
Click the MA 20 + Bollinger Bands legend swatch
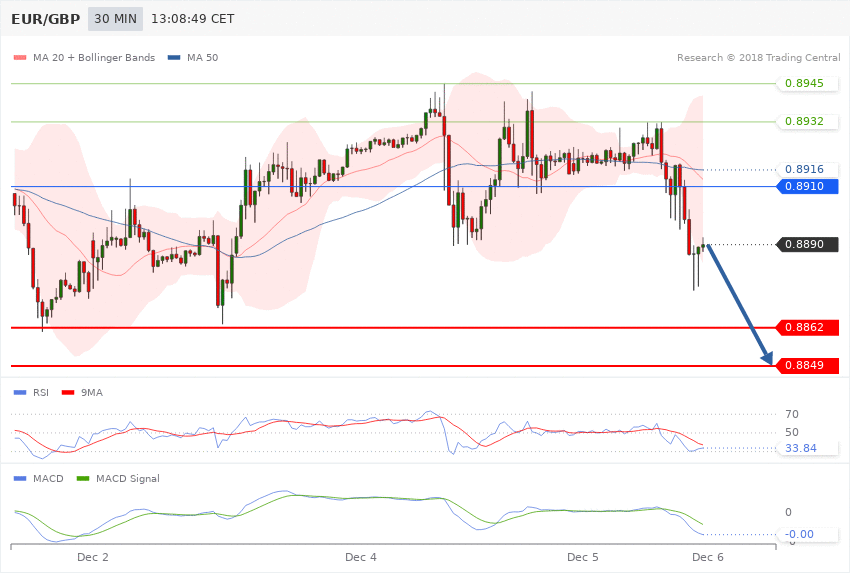click(x=20, y=57)
